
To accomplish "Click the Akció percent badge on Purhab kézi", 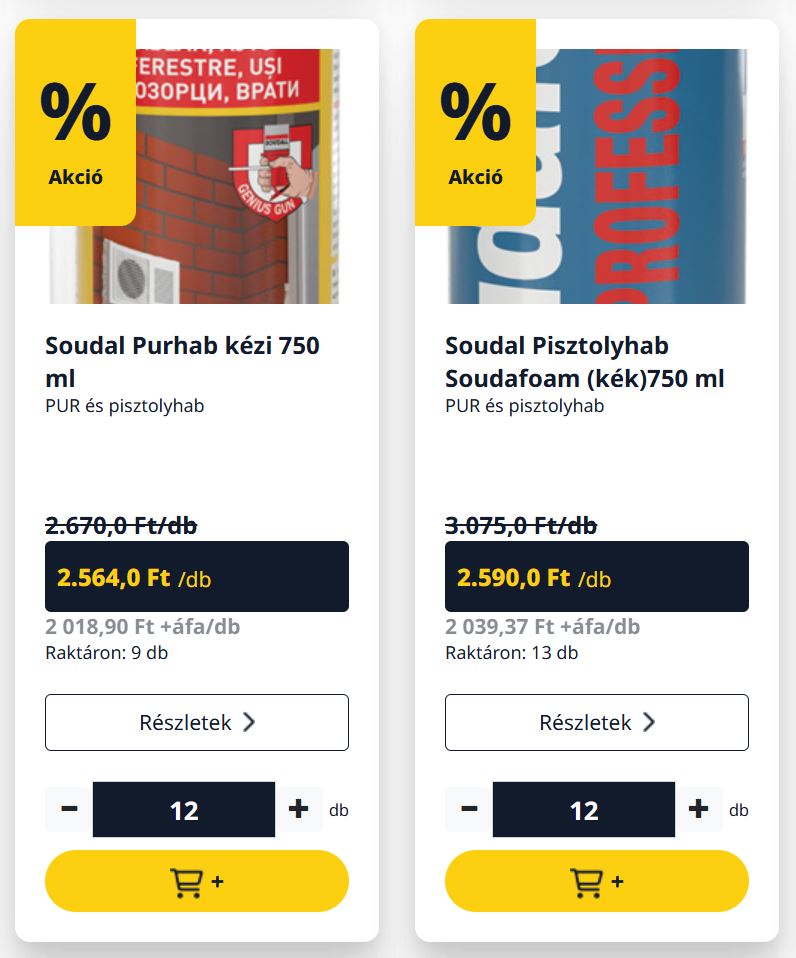I will pyautogui.click(x=75, y=122).
